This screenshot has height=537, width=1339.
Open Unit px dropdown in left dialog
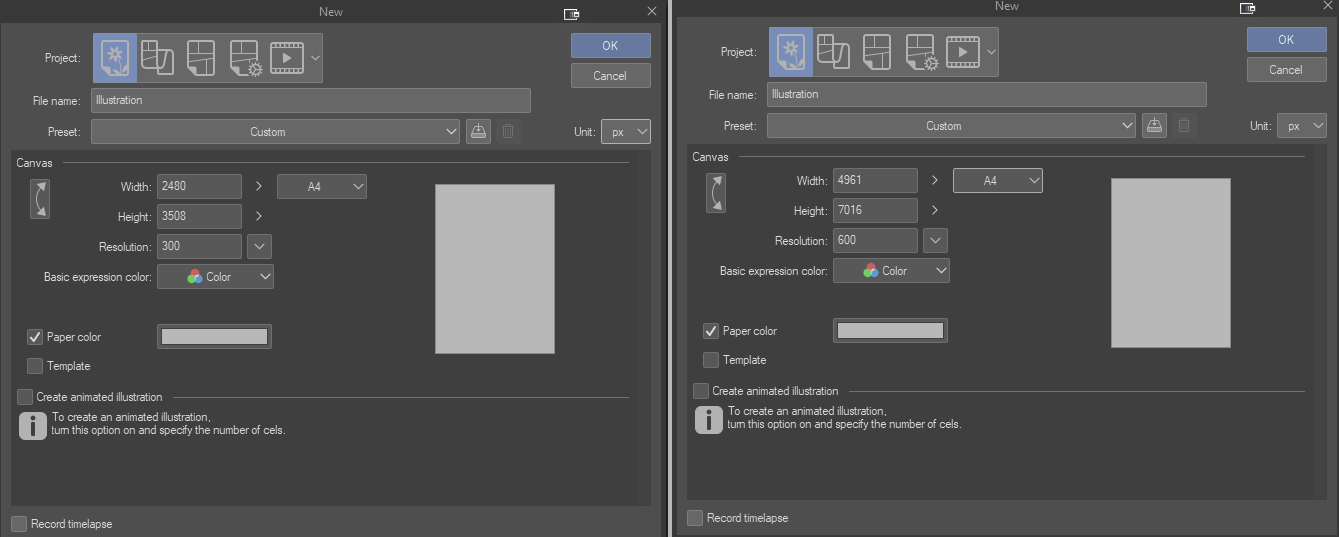coord(626,132)
